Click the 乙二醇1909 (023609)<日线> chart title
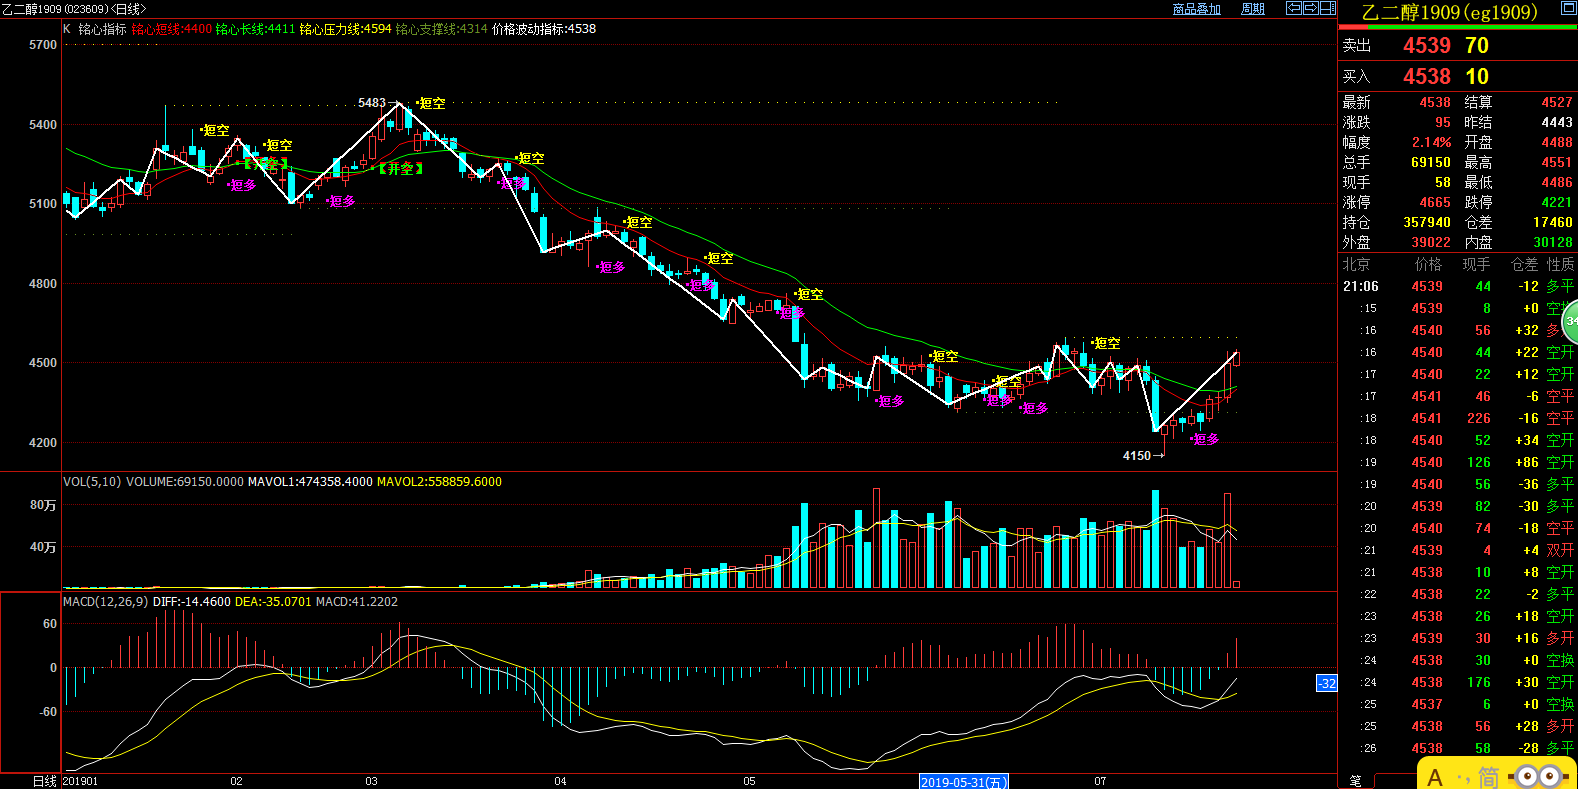Image resolution: width=1578 pixels, height=789 pixels. (74, 9)
